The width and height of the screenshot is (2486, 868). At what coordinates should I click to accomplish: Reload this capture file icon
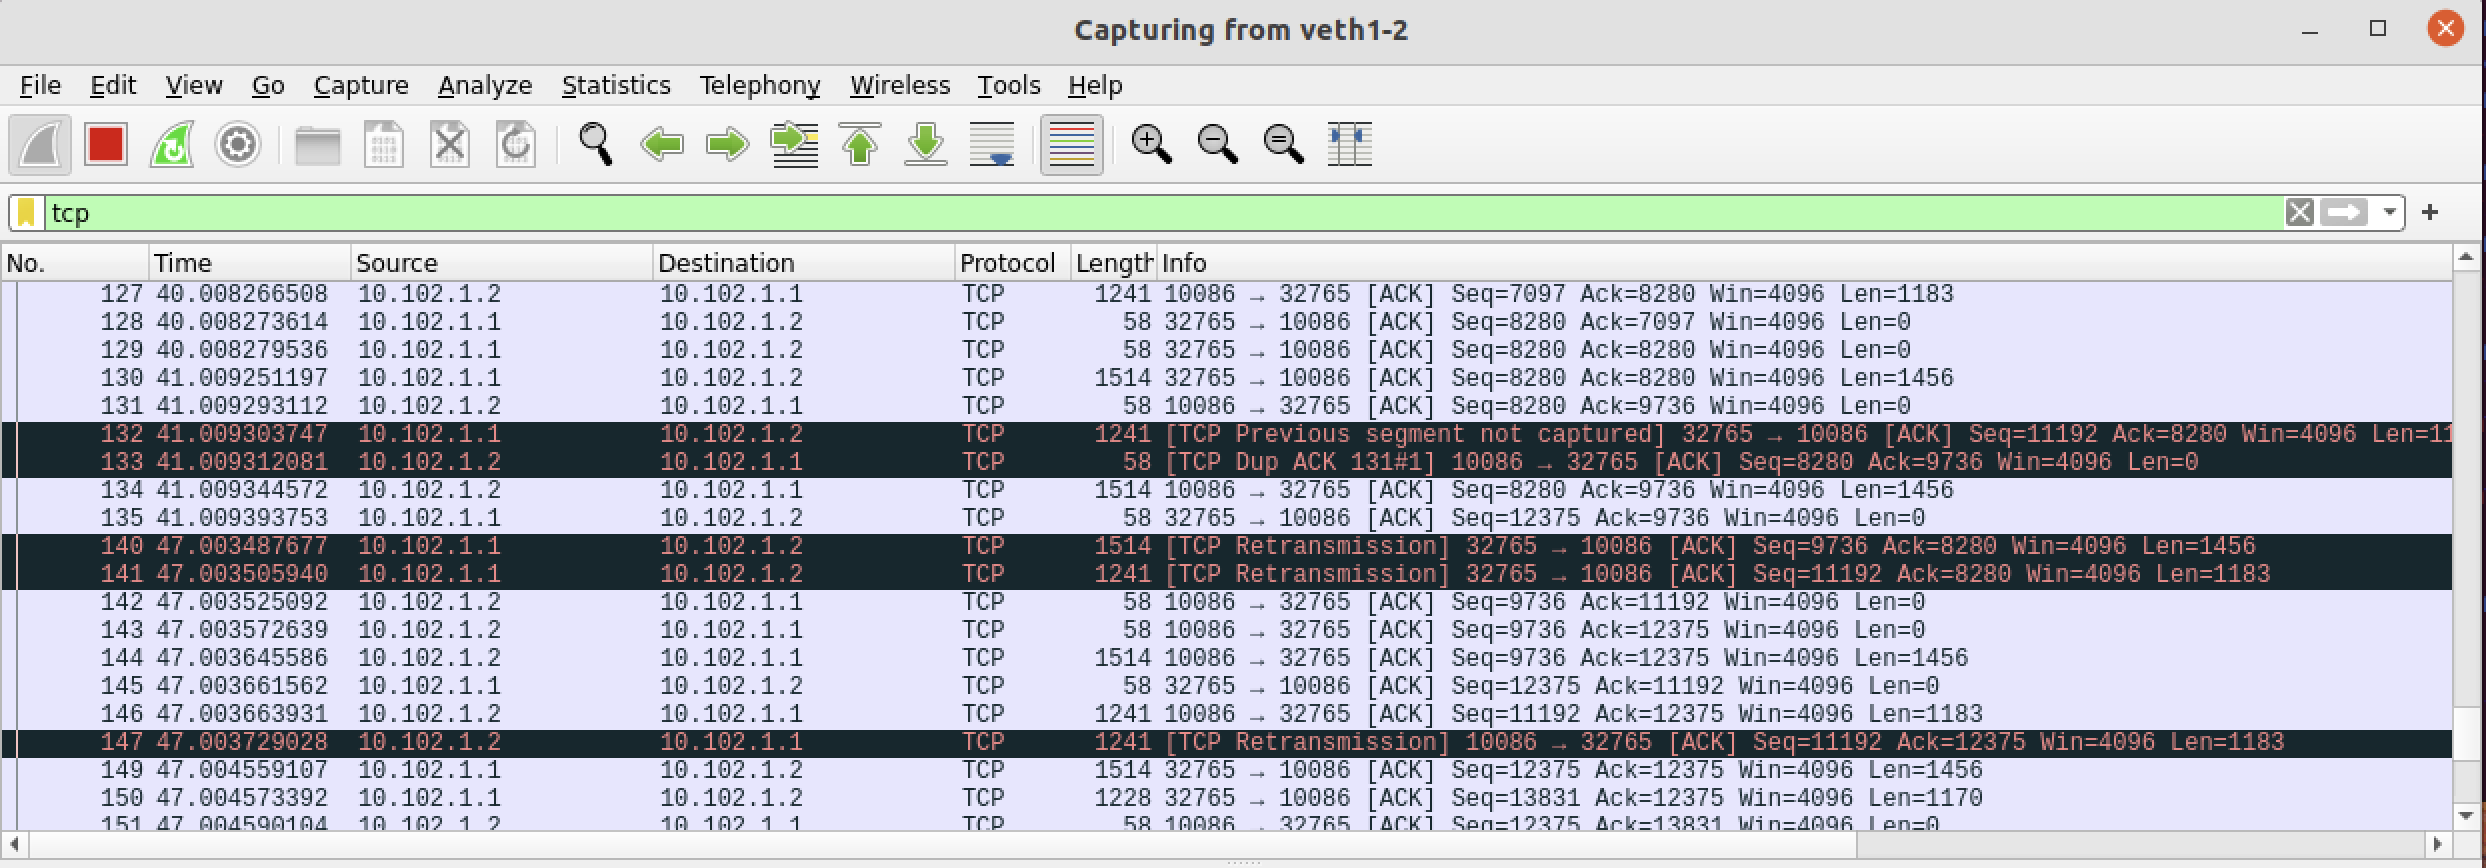click(516, 145)
